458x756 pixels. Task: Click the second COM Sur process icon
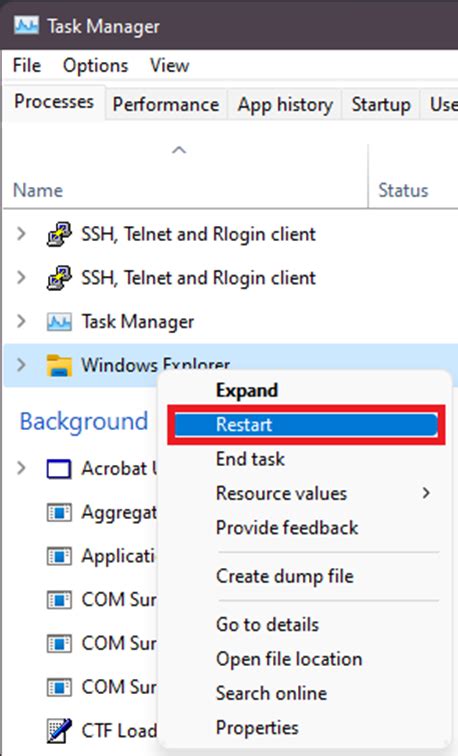tap(59, 643)
